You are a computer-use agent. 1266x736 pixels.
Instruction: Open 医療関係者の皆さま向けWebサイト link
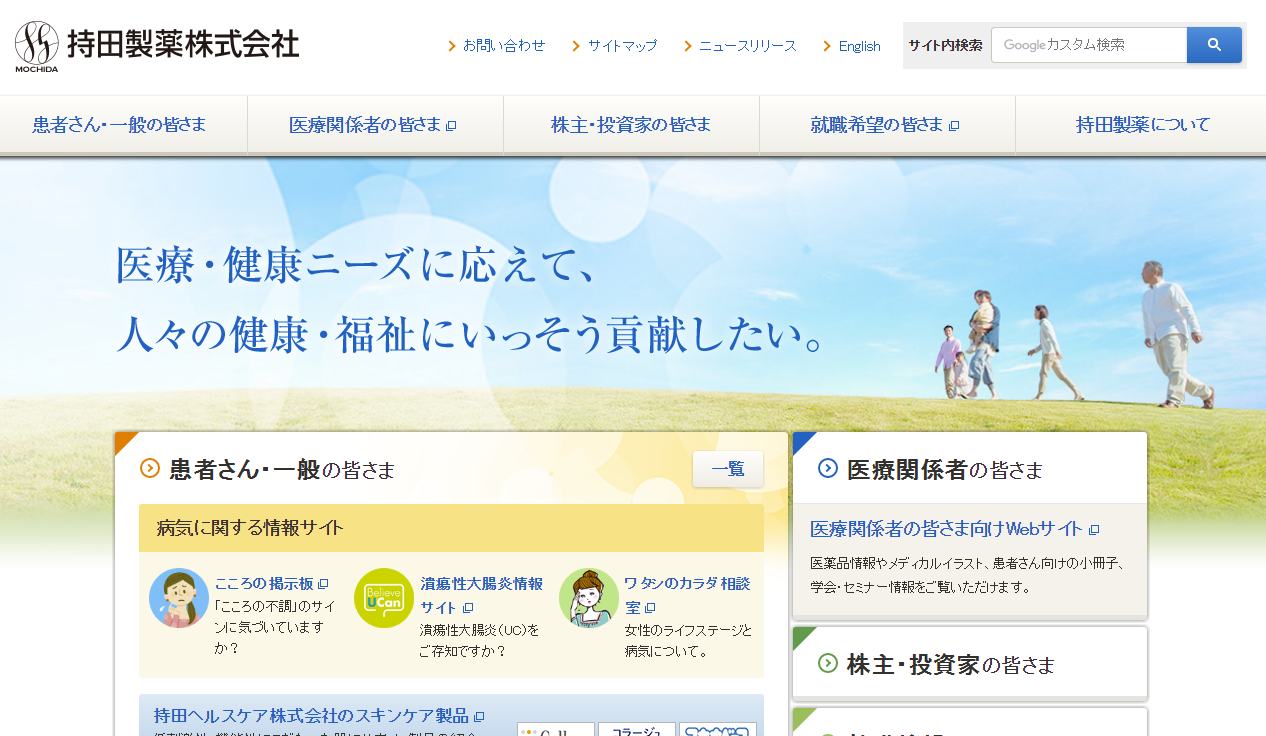pyautogui.click(x=946, y=529)
